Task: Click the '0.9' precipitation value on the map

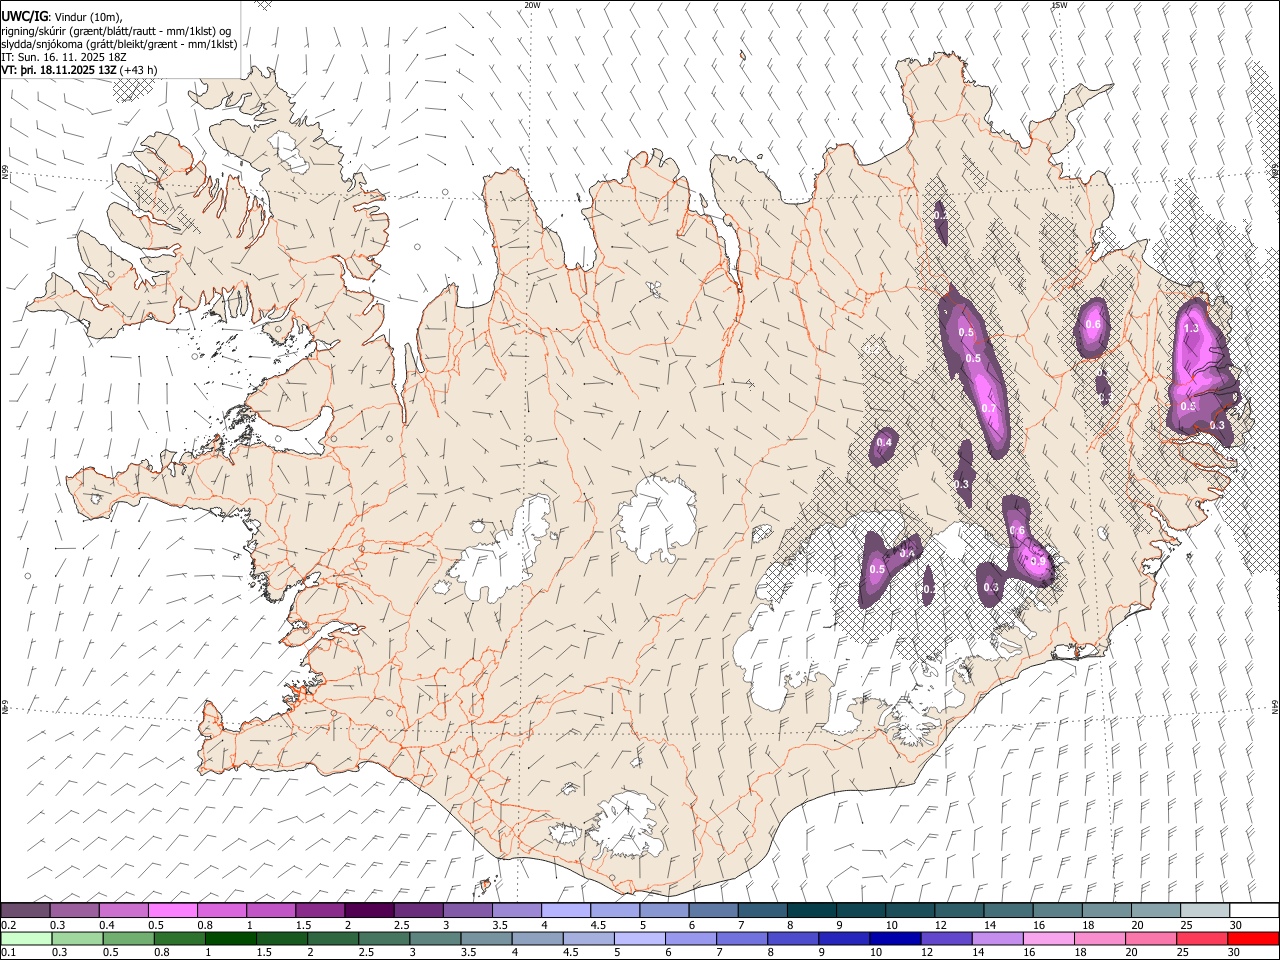Action: [1038, 562]
